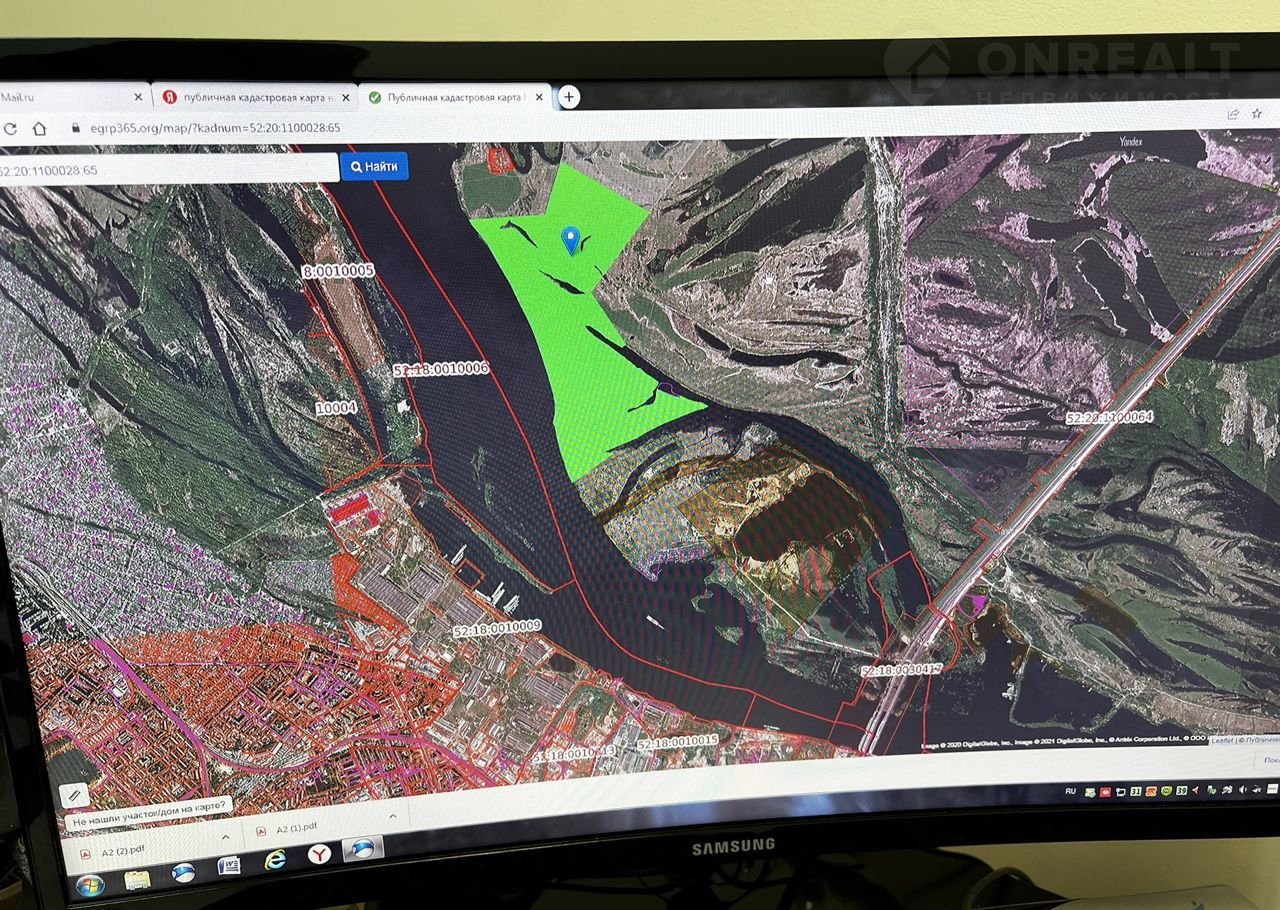Go to the browser home page icon
1280x910 pixels.
coord(40,128)
